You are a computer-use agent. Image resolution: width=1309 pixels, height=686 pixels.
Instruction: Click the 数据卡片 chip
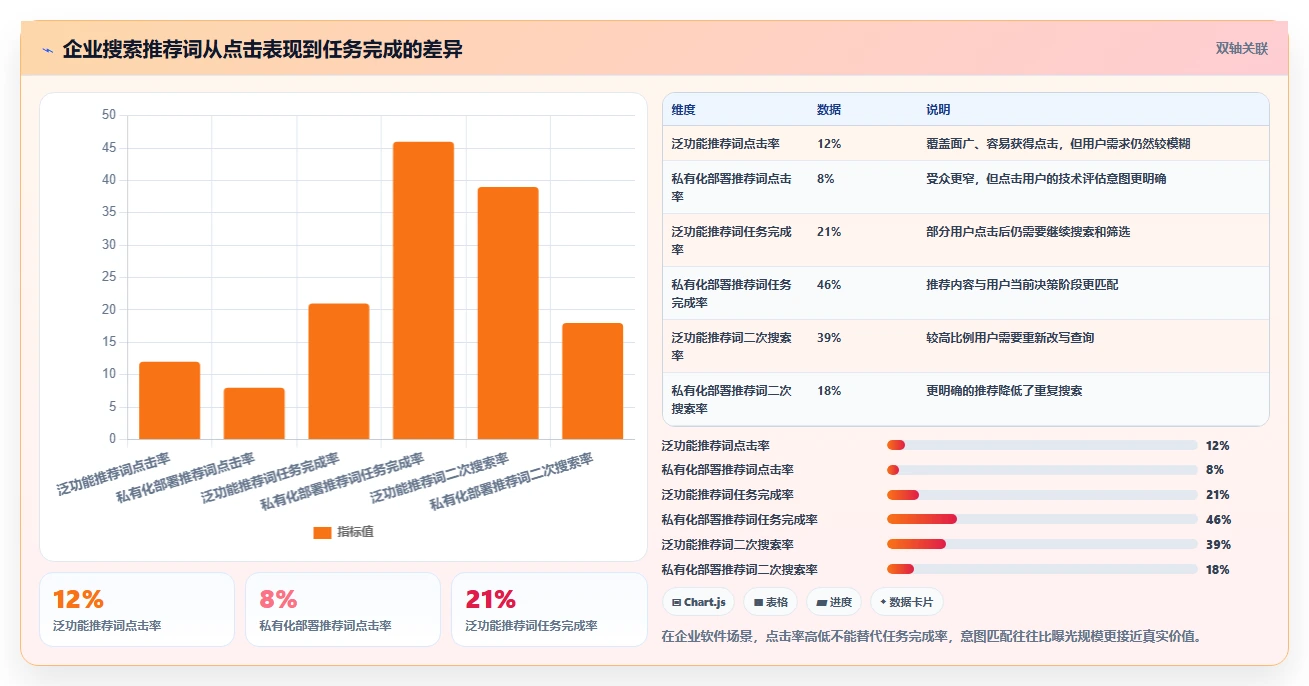[x=907, y=602]
